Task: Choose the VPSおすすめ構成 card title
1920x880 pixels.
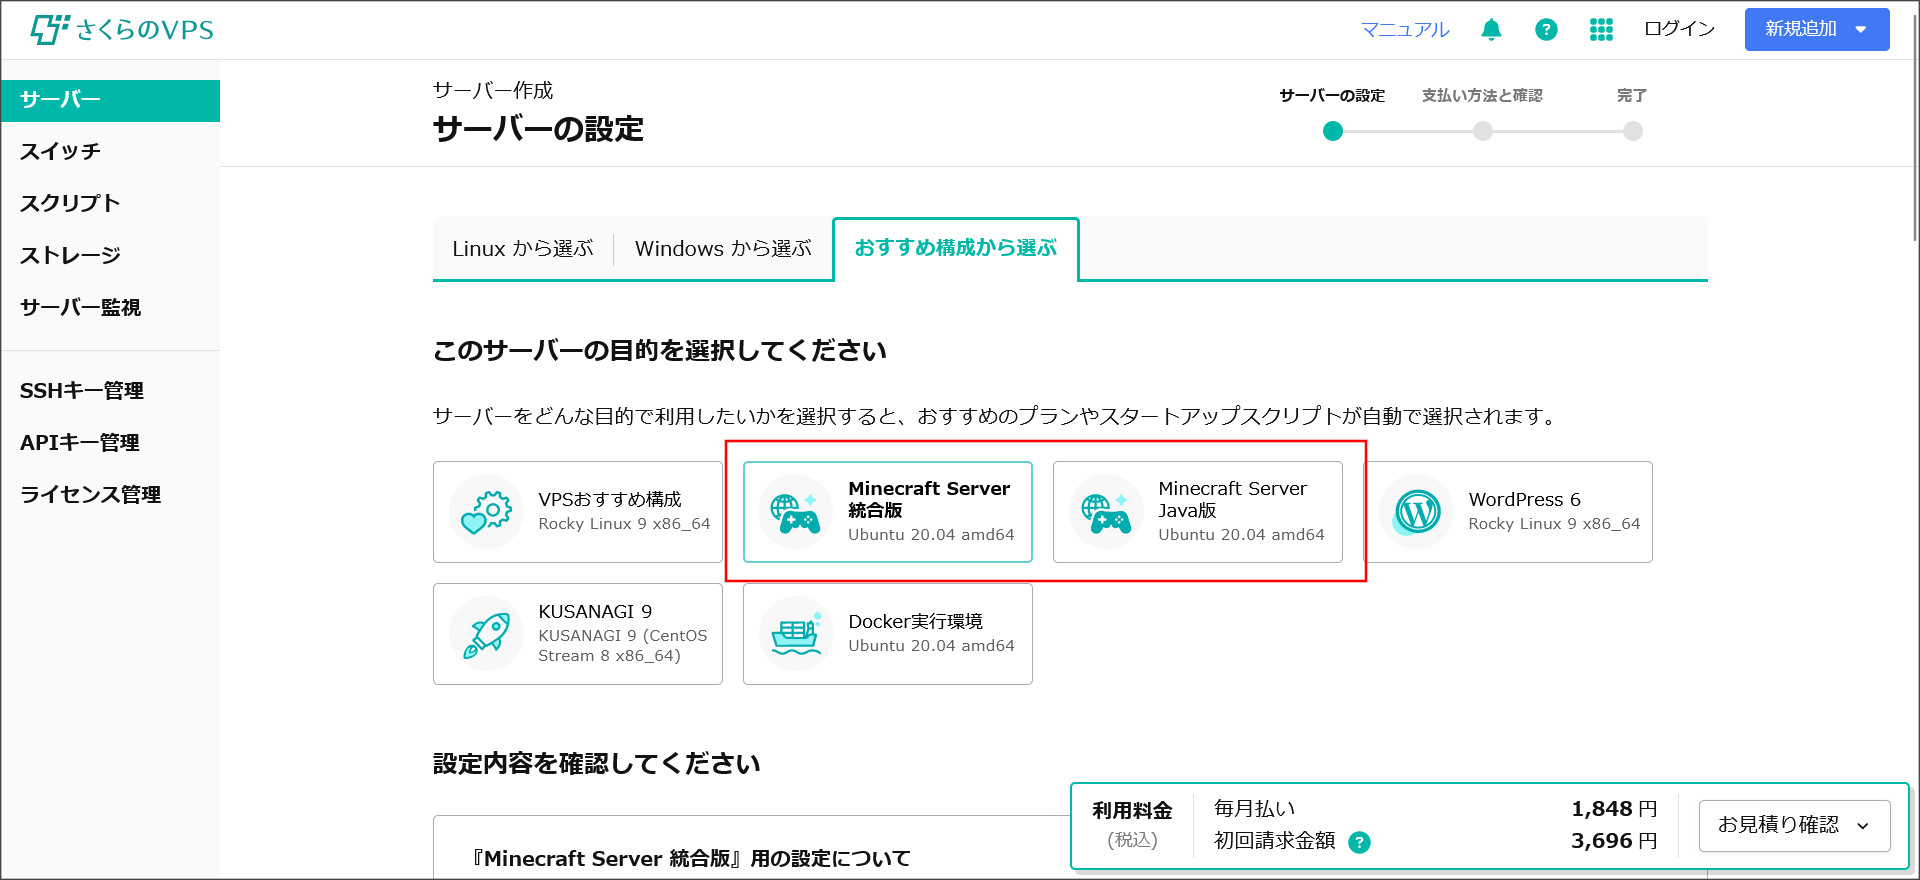Action: click(x=610, y=499)
